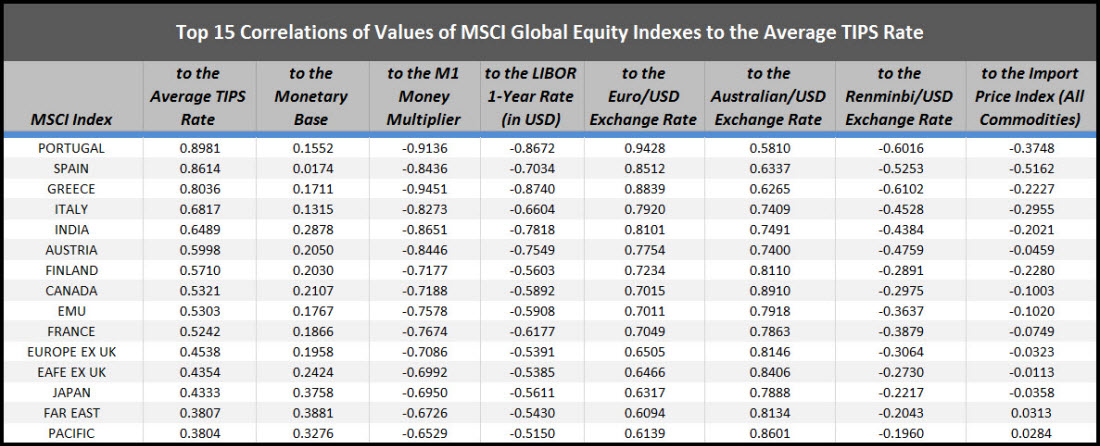The width and height of the screenshot is (1100, 446).
Task: Select the PORTUGAL row label
Action: pyautogui.click(x=74, y=148)
